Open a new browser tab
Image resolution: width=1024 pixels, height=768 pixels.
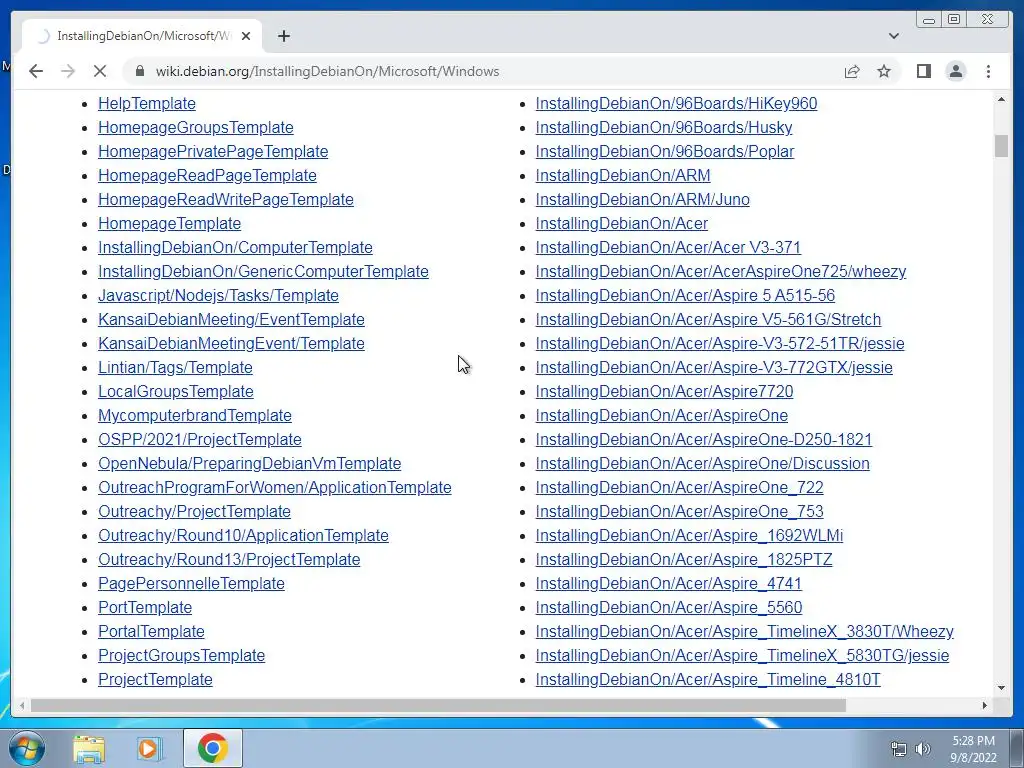[x=283, y=36]
